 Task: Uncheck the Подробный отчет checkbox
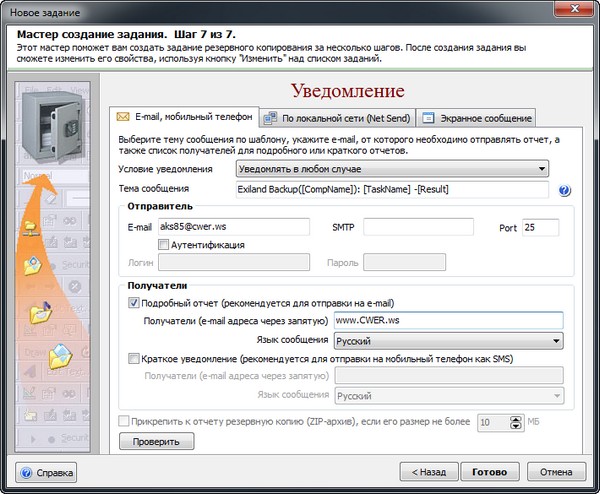pyautogui.click(x=135, y=302)
